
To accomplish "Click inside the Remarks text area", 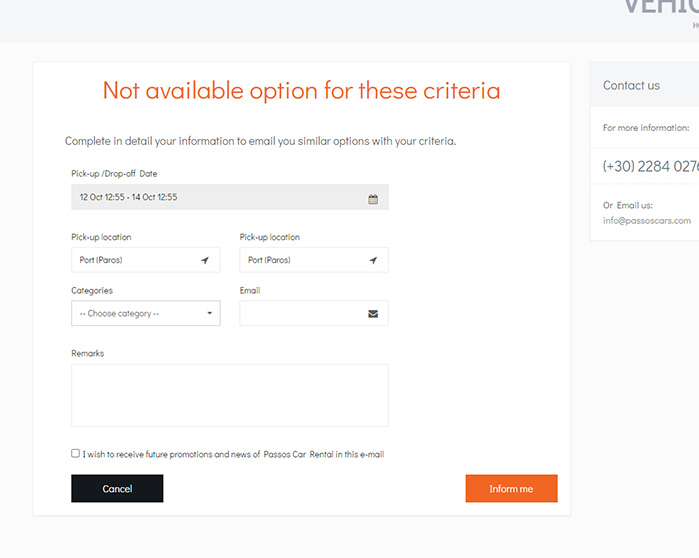I will (229, 395).
